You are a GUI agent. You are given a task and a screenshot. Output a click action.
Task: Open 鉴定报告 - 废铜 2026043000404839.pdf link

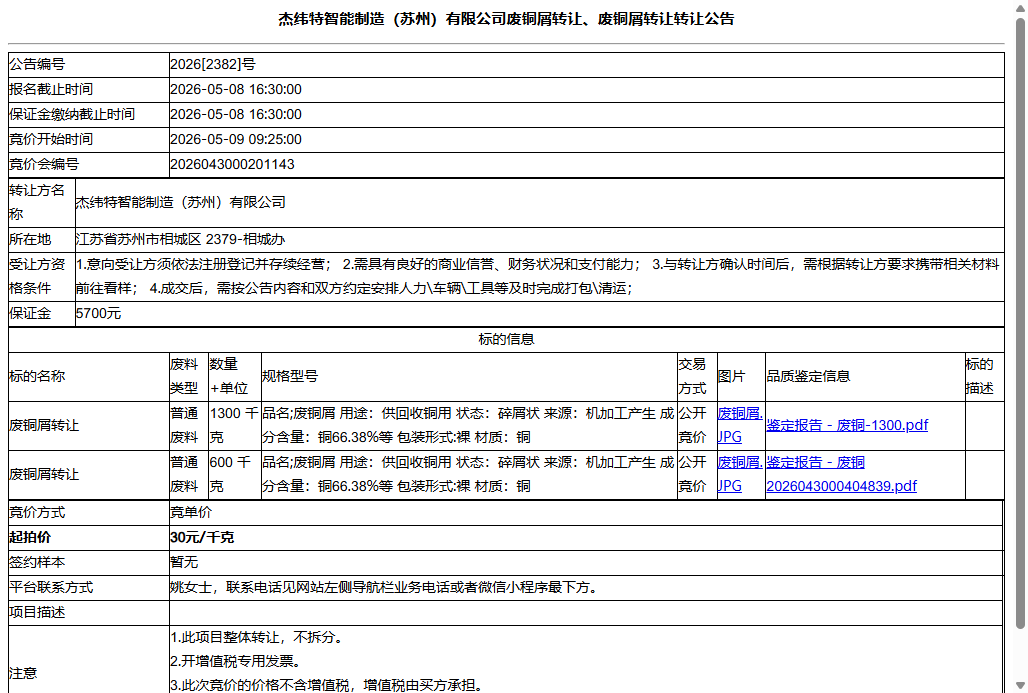pos(841,474)
